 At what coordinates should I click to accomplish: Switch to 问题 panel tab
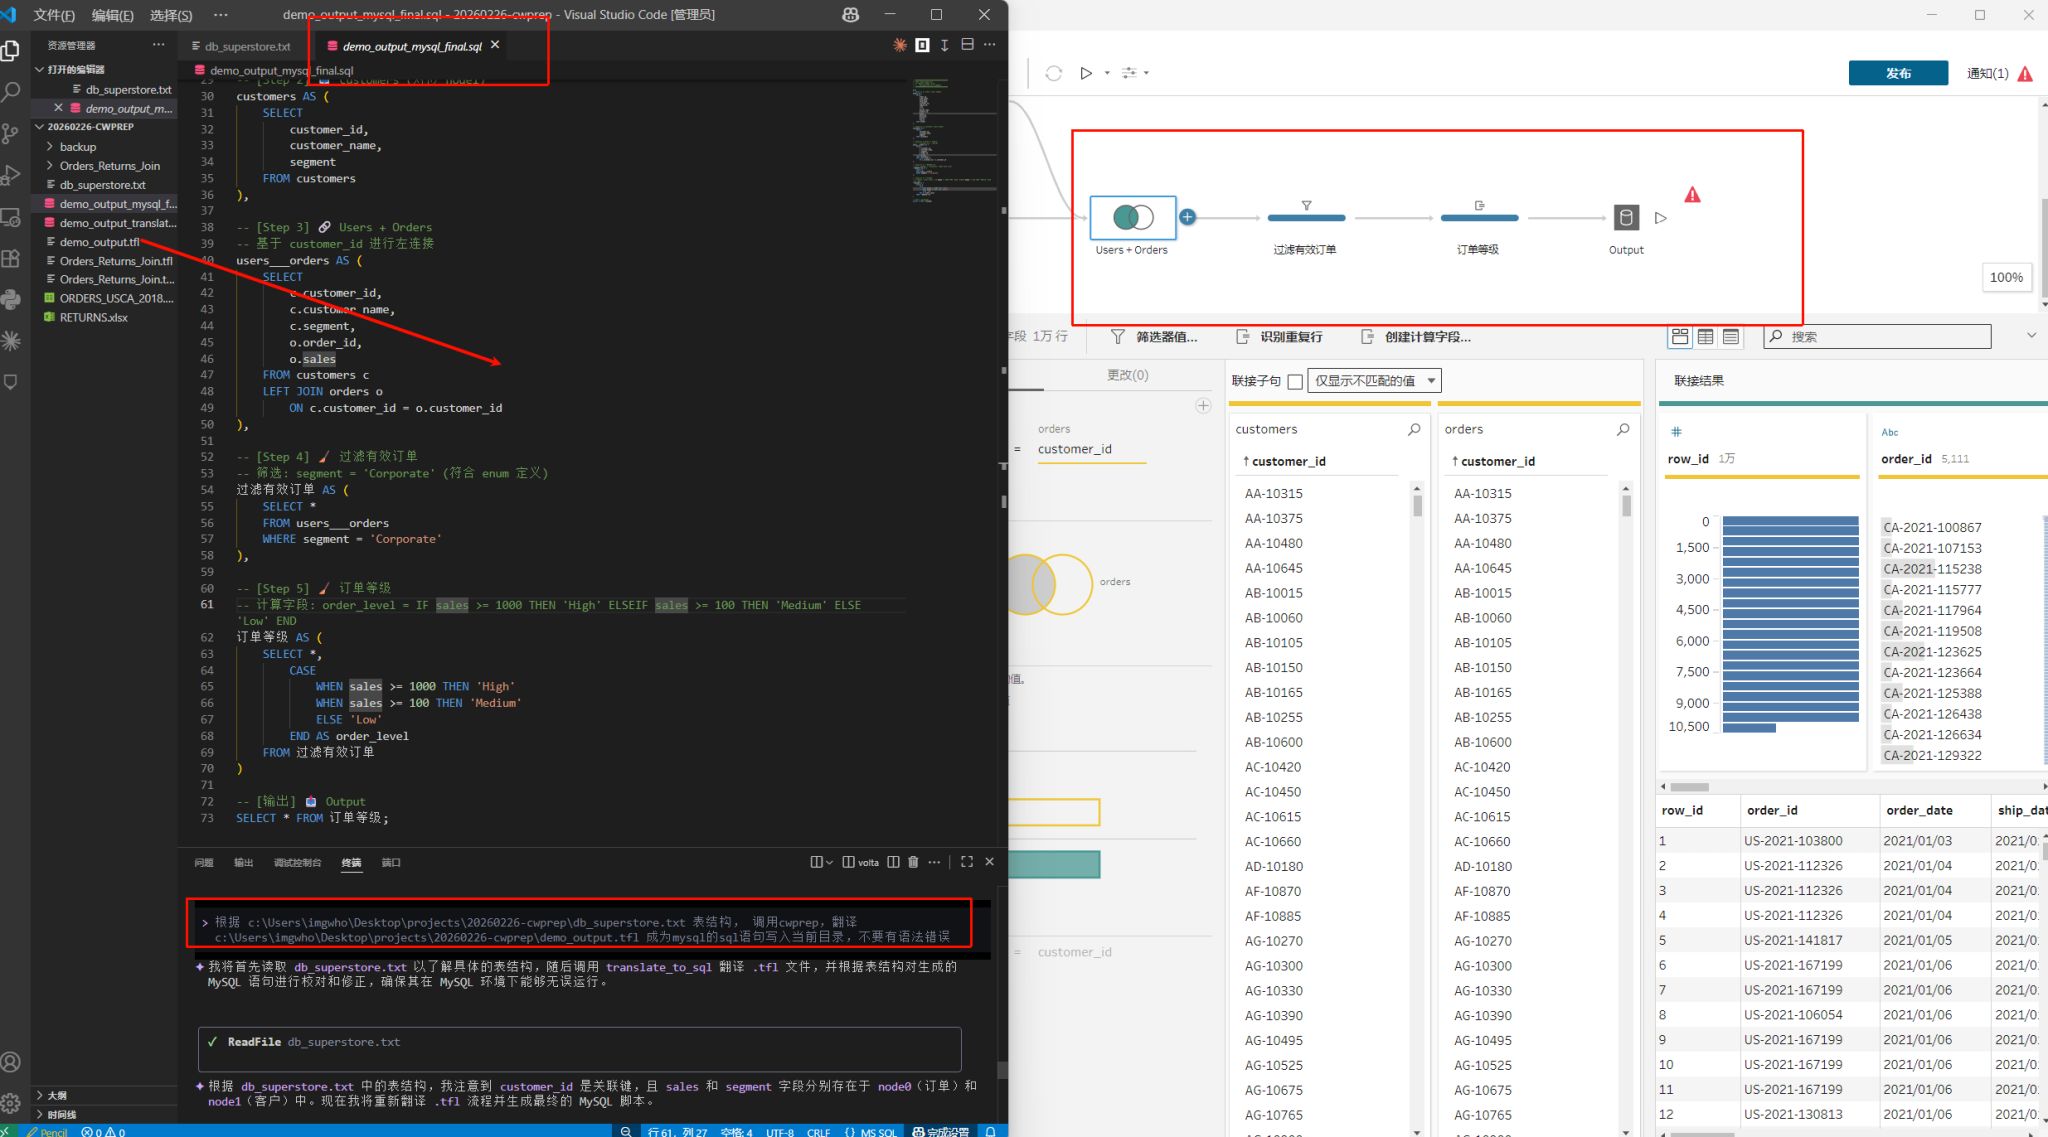pos(204,862)
